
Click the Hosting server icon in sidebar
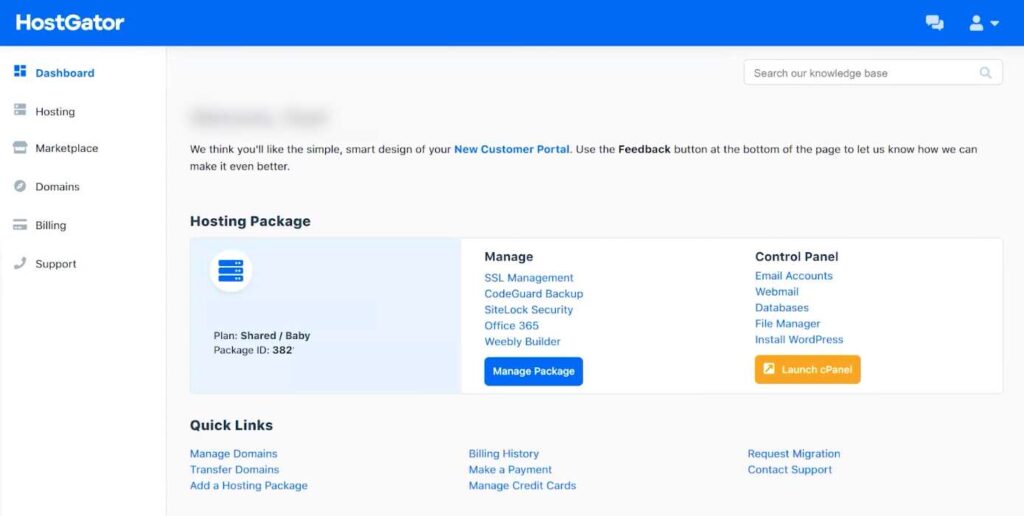pyautogui.click(x=20, y=110)
